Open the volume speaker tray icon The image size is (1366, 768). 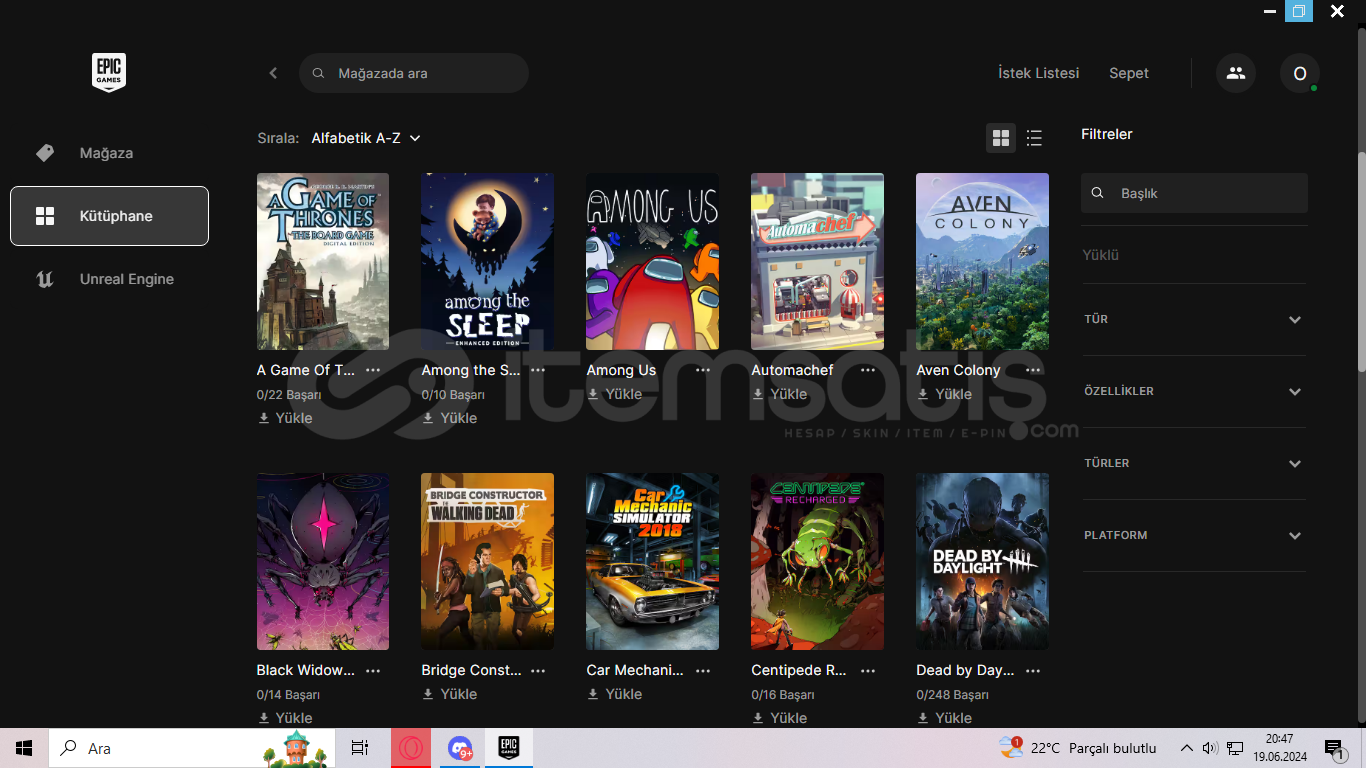pos(1210,748)
